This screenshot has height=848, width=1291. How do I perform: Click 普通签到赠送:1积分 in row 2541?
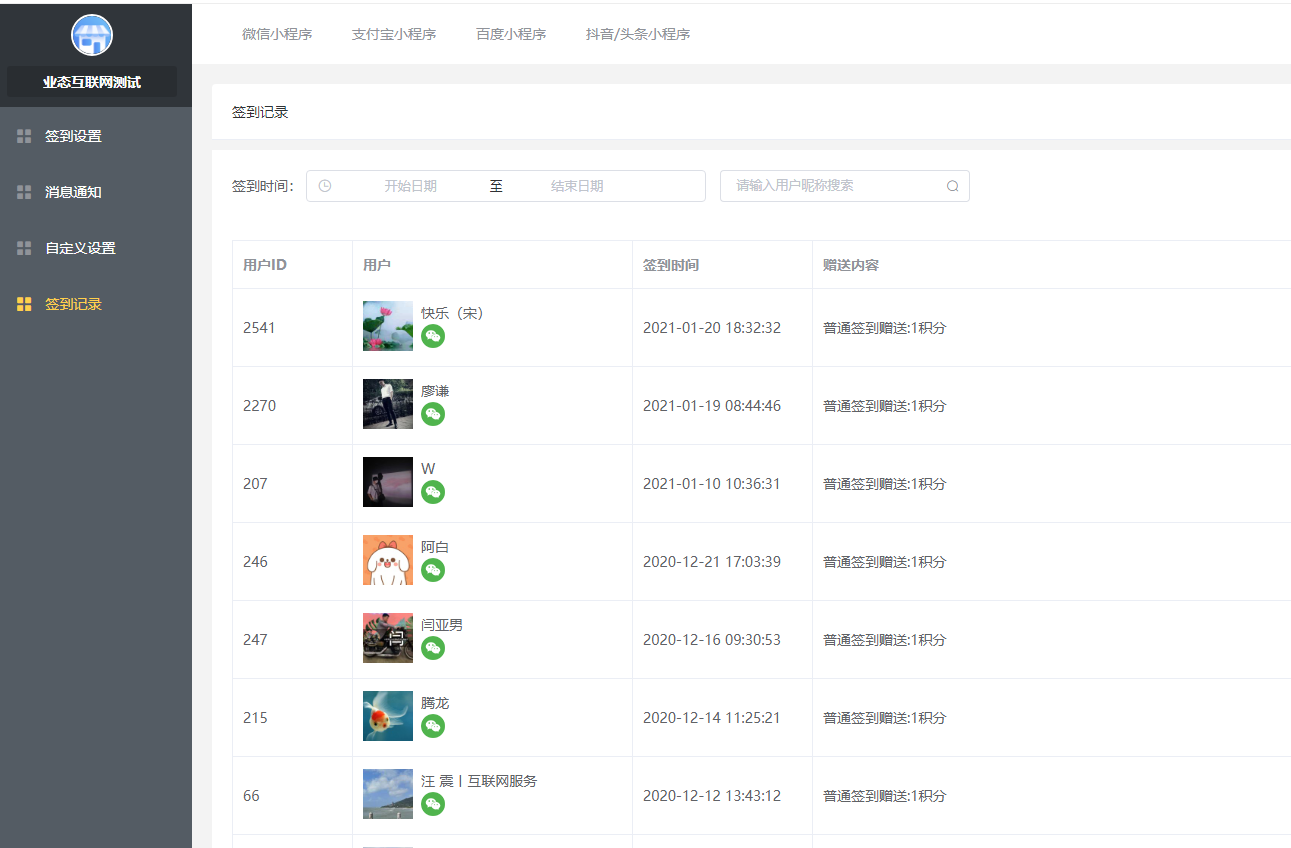click(x=884, y=327)
